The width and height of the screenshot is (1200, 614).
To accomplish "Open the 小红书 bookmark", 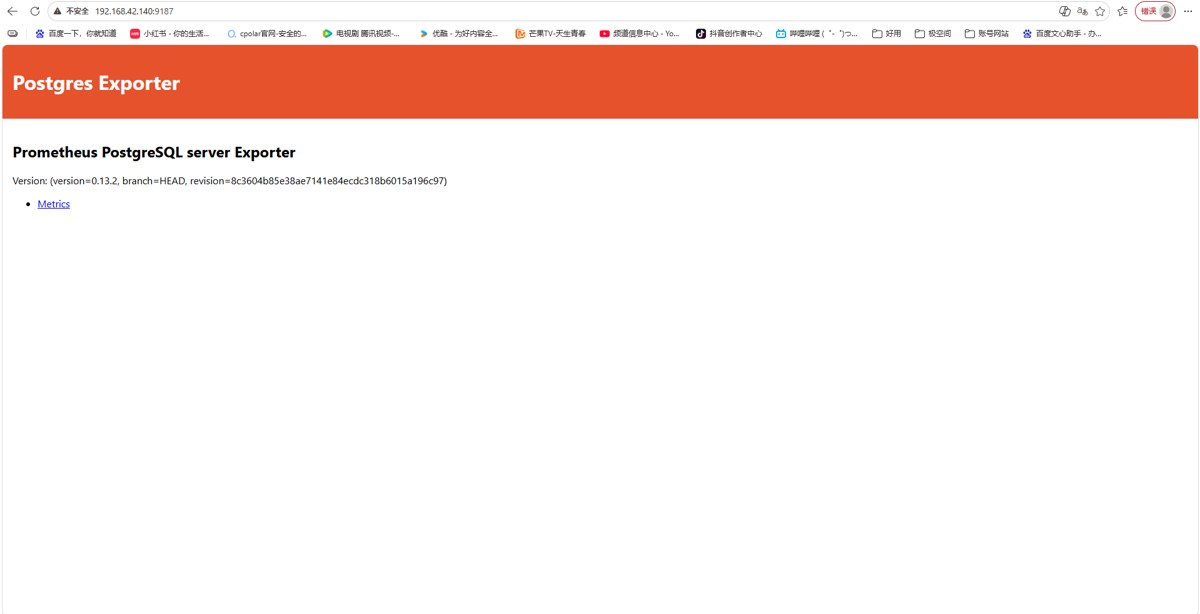I will tap(170, 33).
